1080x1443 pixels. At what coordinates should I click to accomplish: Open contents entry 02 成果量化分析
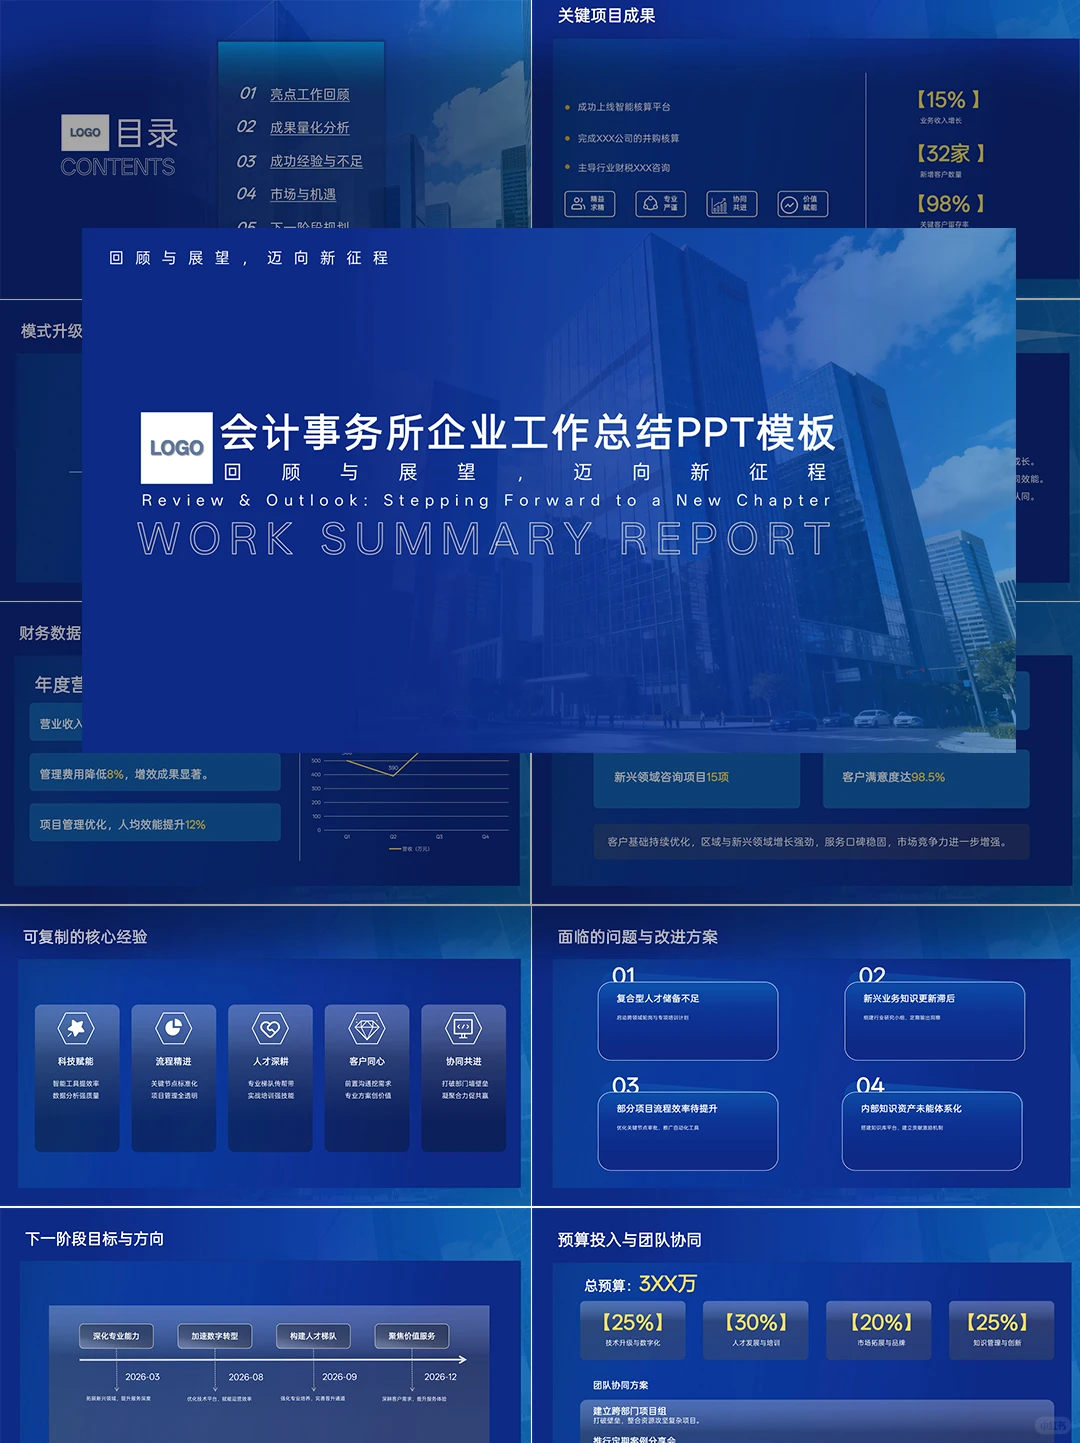pos(293,127)
